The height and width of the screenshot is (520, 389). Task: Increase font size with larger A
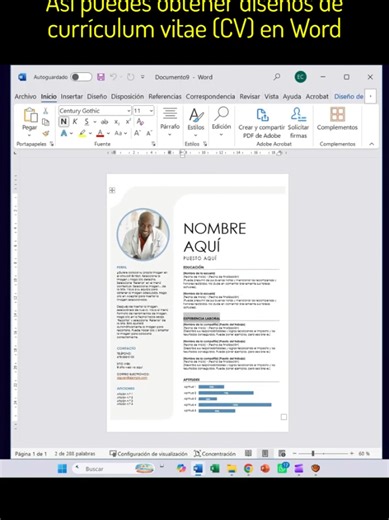pos(137,133)
